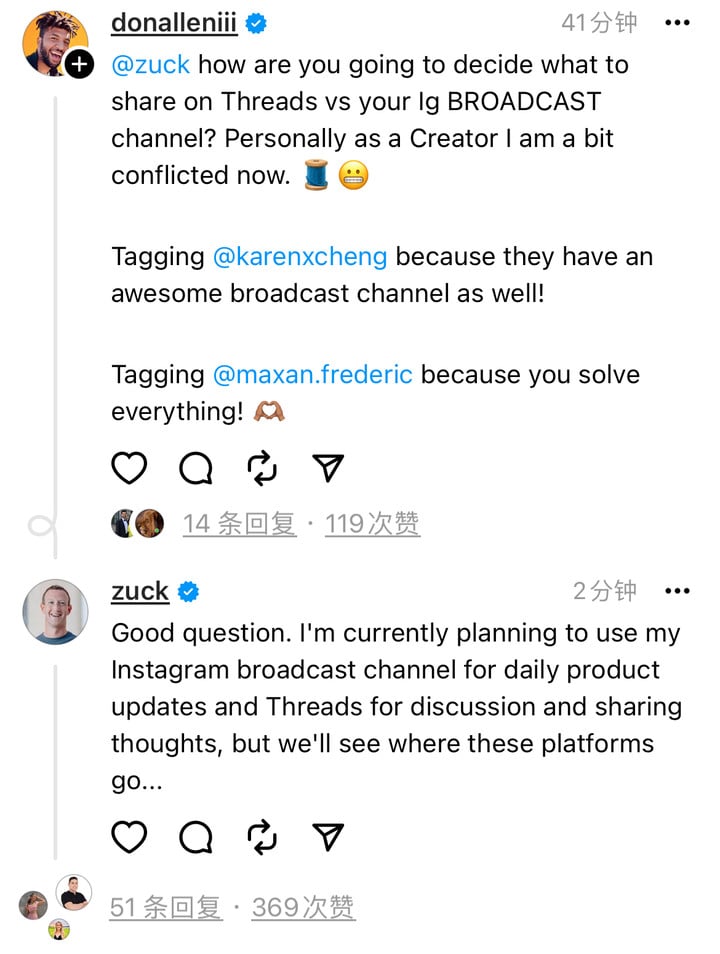Open three-dot menu on zuck's reply
This screenshot has width=720, height=954.
pyautogui.click(x=677, y=591)
